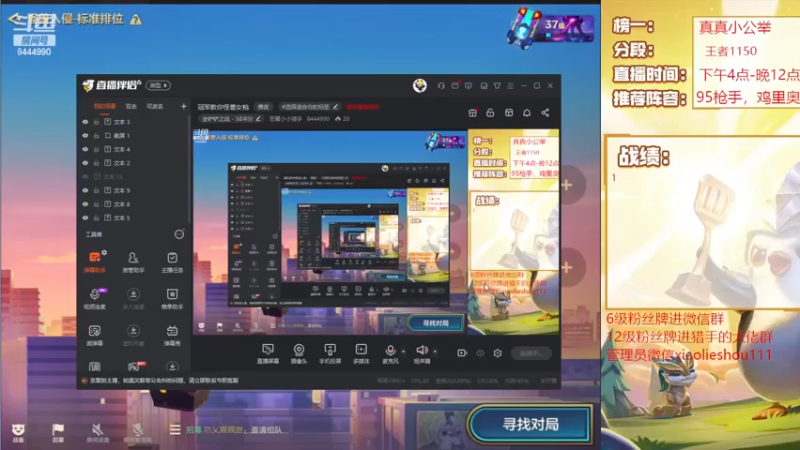The image size is (800, 450).
Task: Click the flag icon in game bar
Action: click(58, 432)
